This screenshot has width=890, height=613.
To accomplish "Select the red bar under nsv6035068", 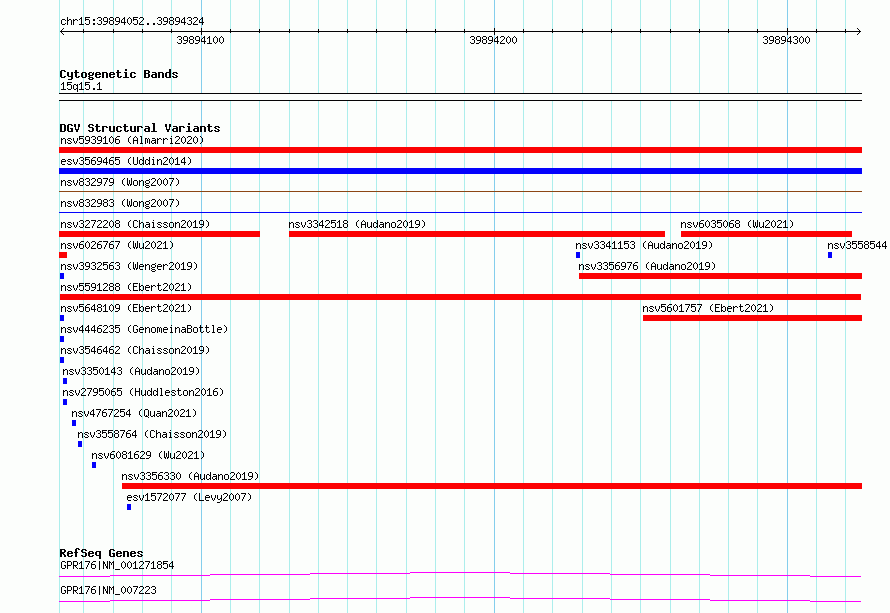I will pyautogui.click(x=766, y=234).
